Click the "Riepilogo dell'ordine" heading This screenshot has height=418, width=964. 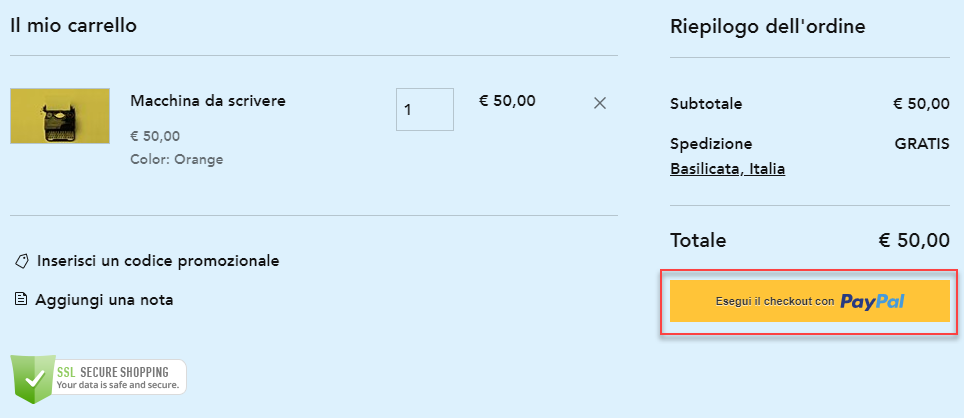(767, 26)
